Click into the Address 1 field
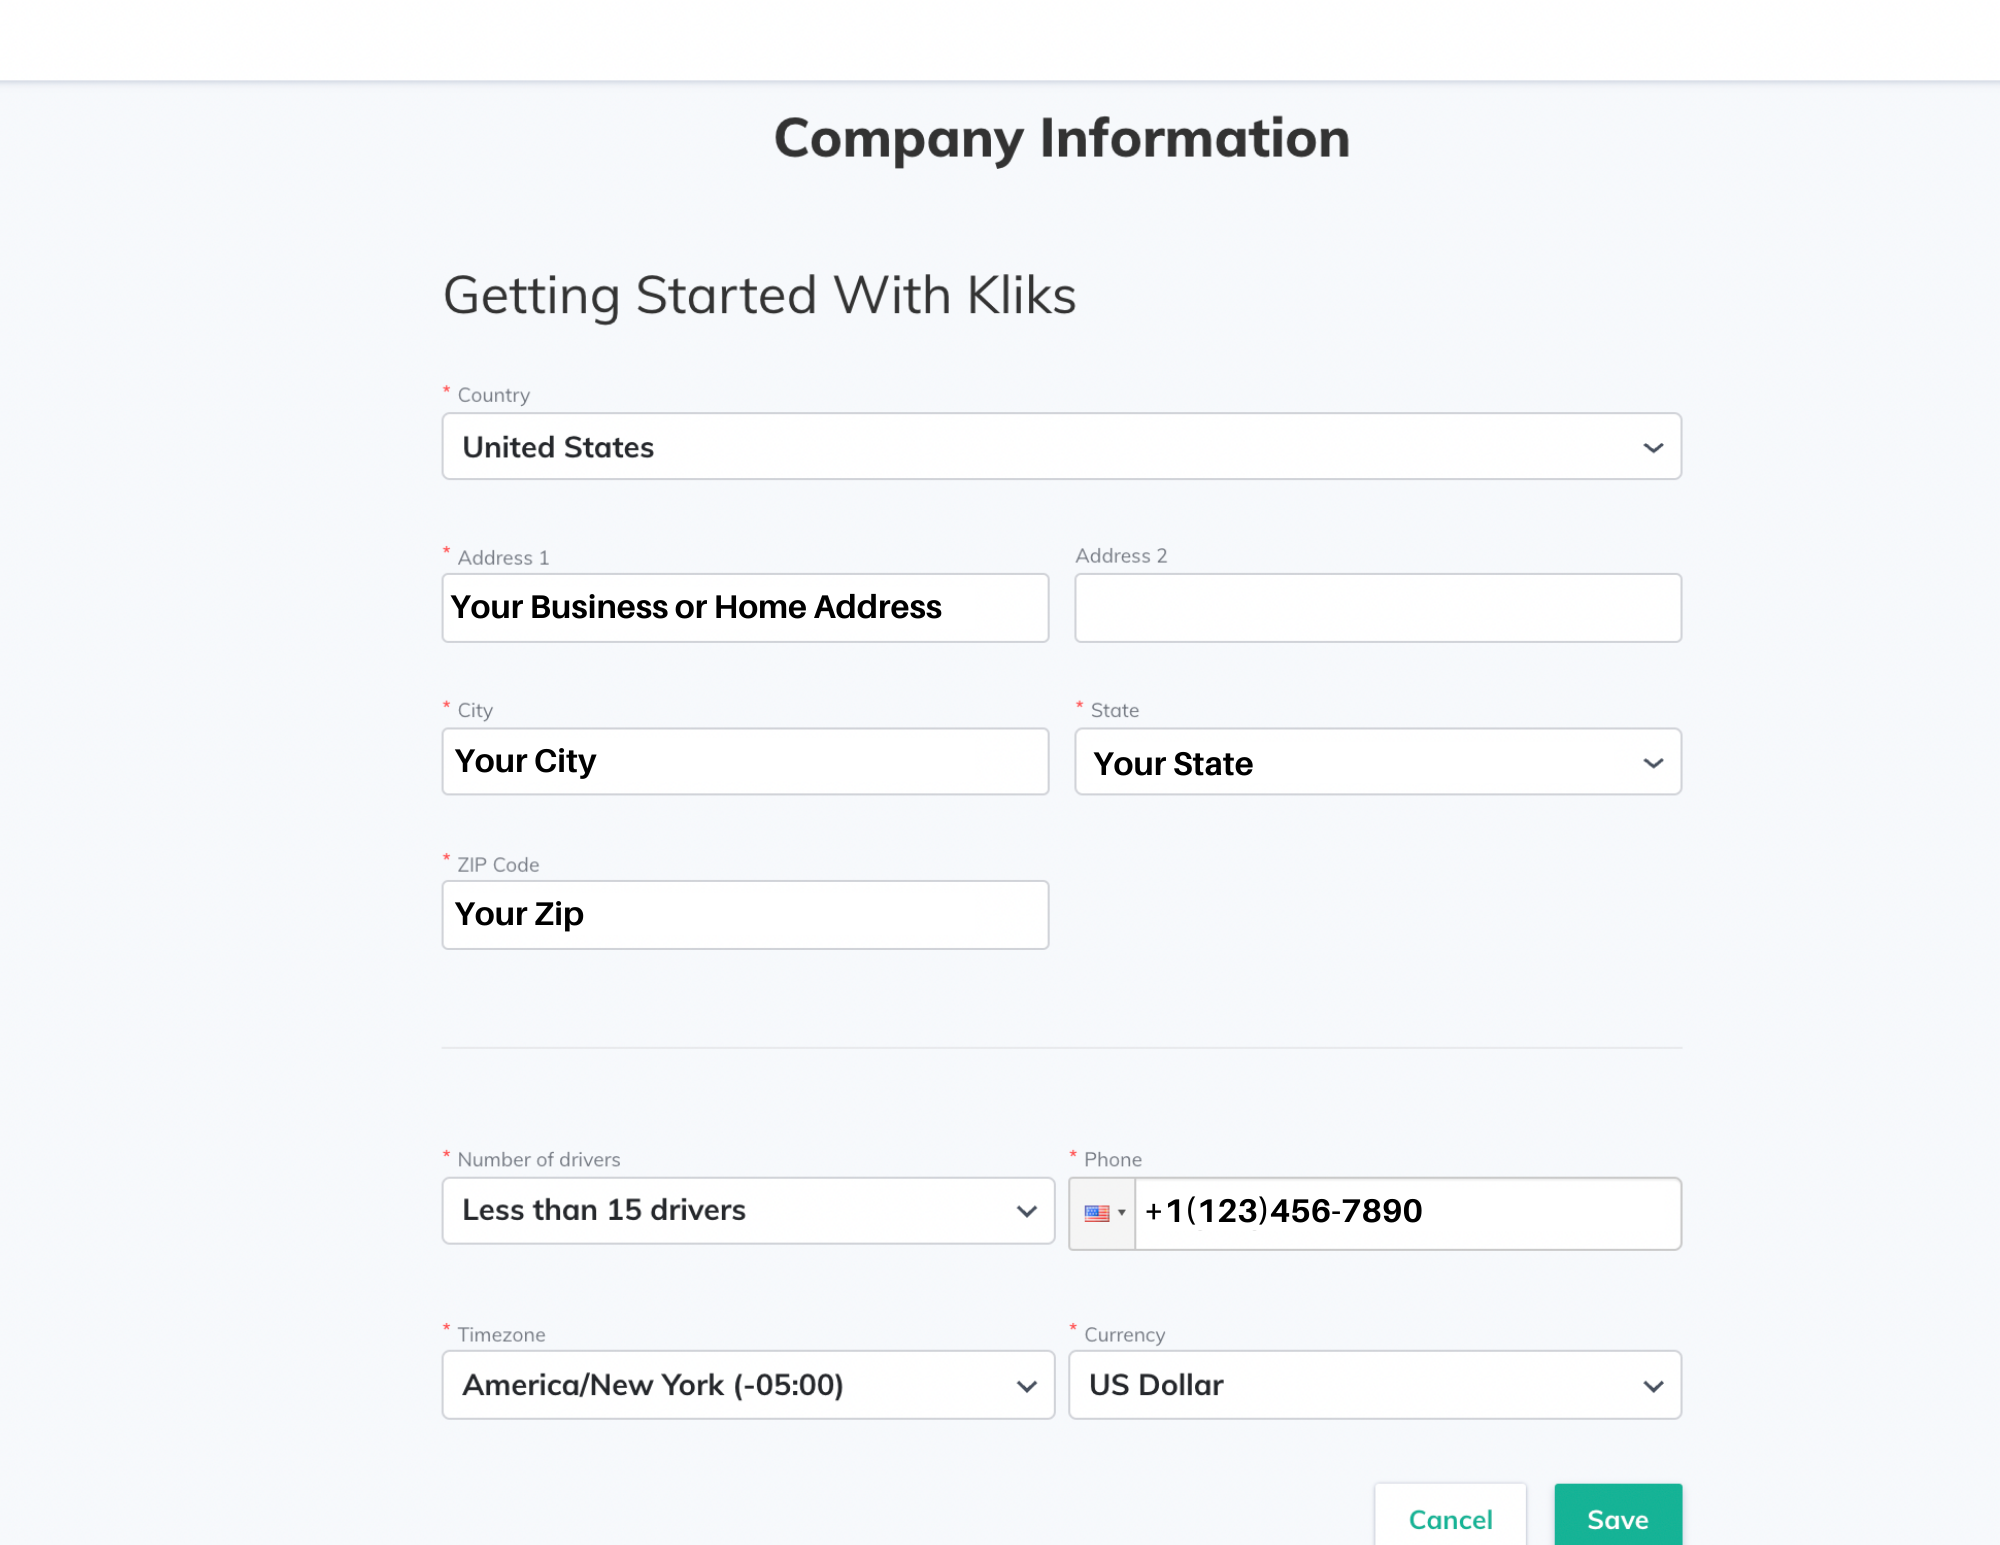The height and width of the screenshot is (1545, 2000). pyautogui.click(x=745, y=608)
